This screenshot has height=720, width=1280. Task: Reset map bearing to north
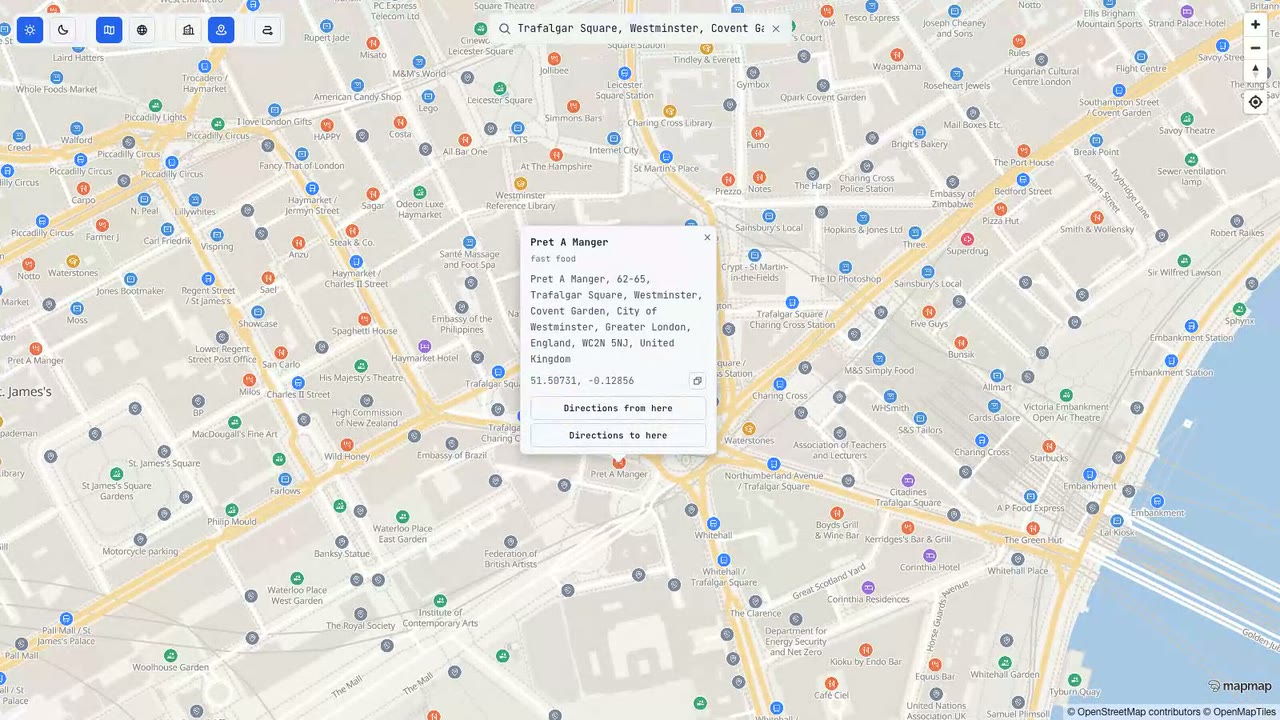pos(1255,71)
